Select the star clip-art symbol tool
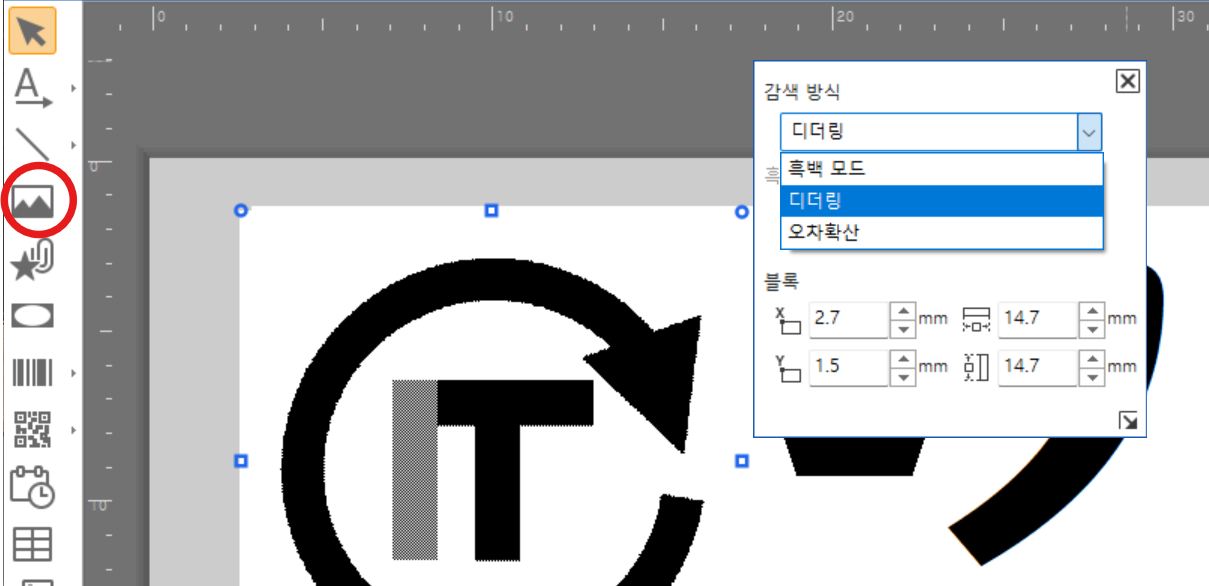The height and width of the screenshot is (586, 1209). coord(33,261)
